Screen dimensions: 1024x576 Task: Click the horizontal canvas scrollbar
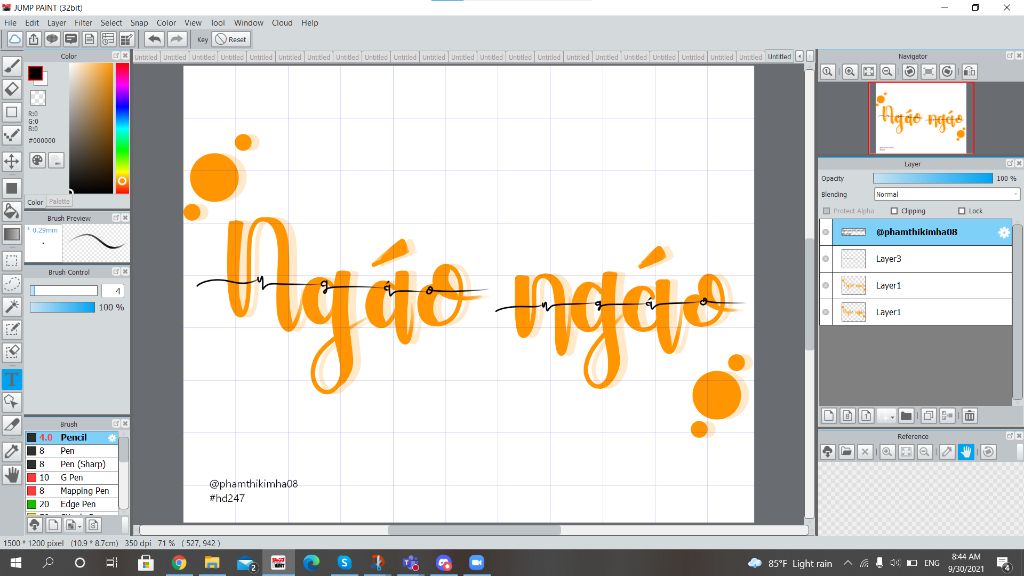tap(474, 530)
